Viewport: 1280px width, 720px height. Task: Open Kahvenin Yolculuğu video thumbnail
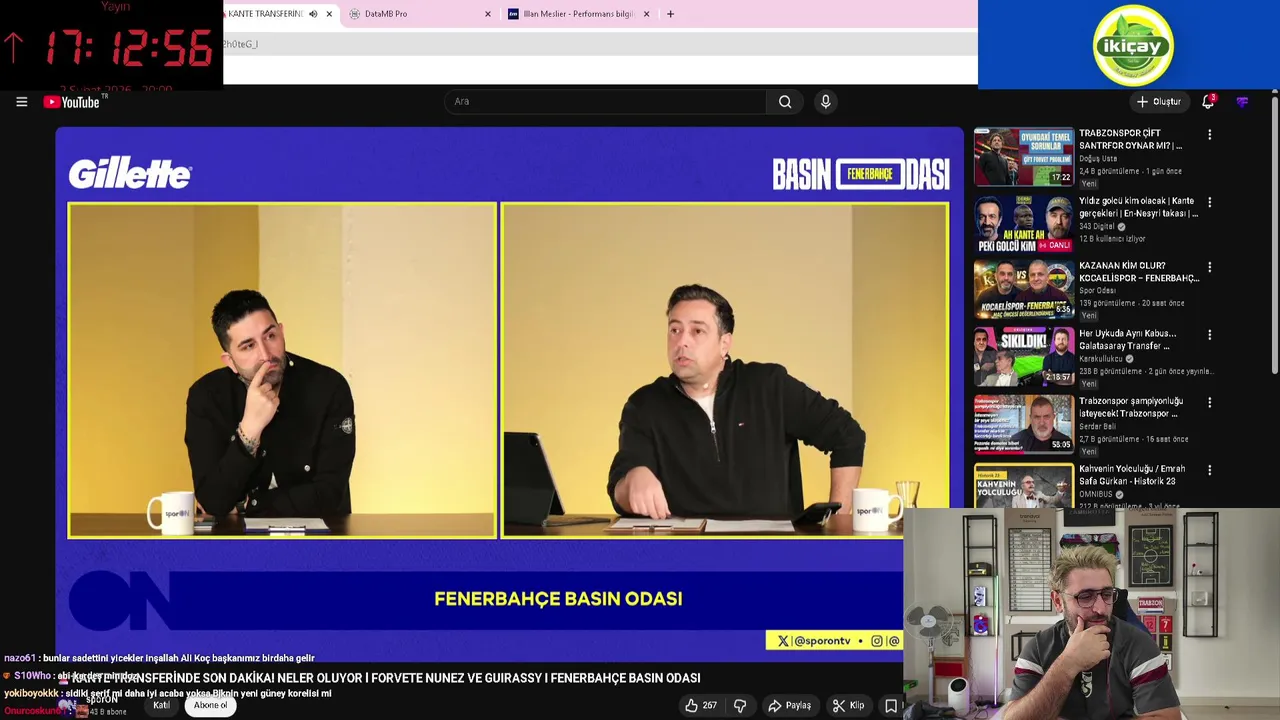1024,486
